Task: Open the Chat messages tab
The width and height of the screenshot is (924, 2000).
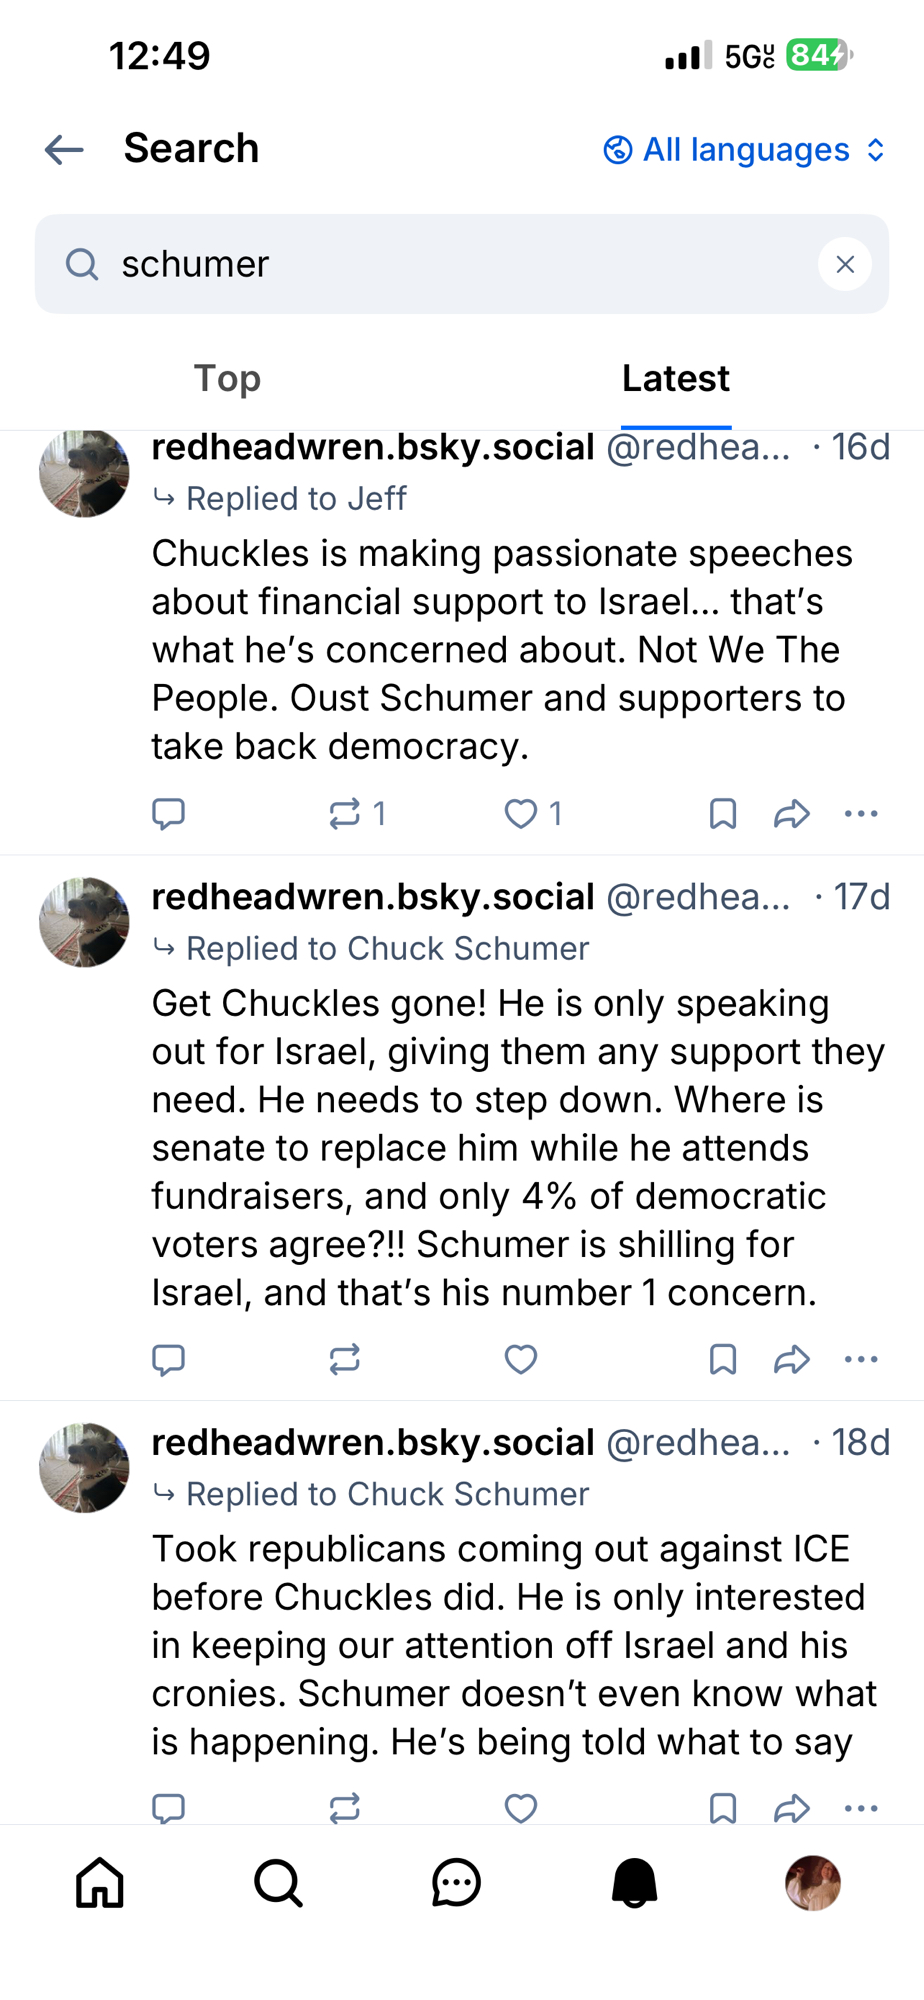Action: click(x=456, y=1884)
